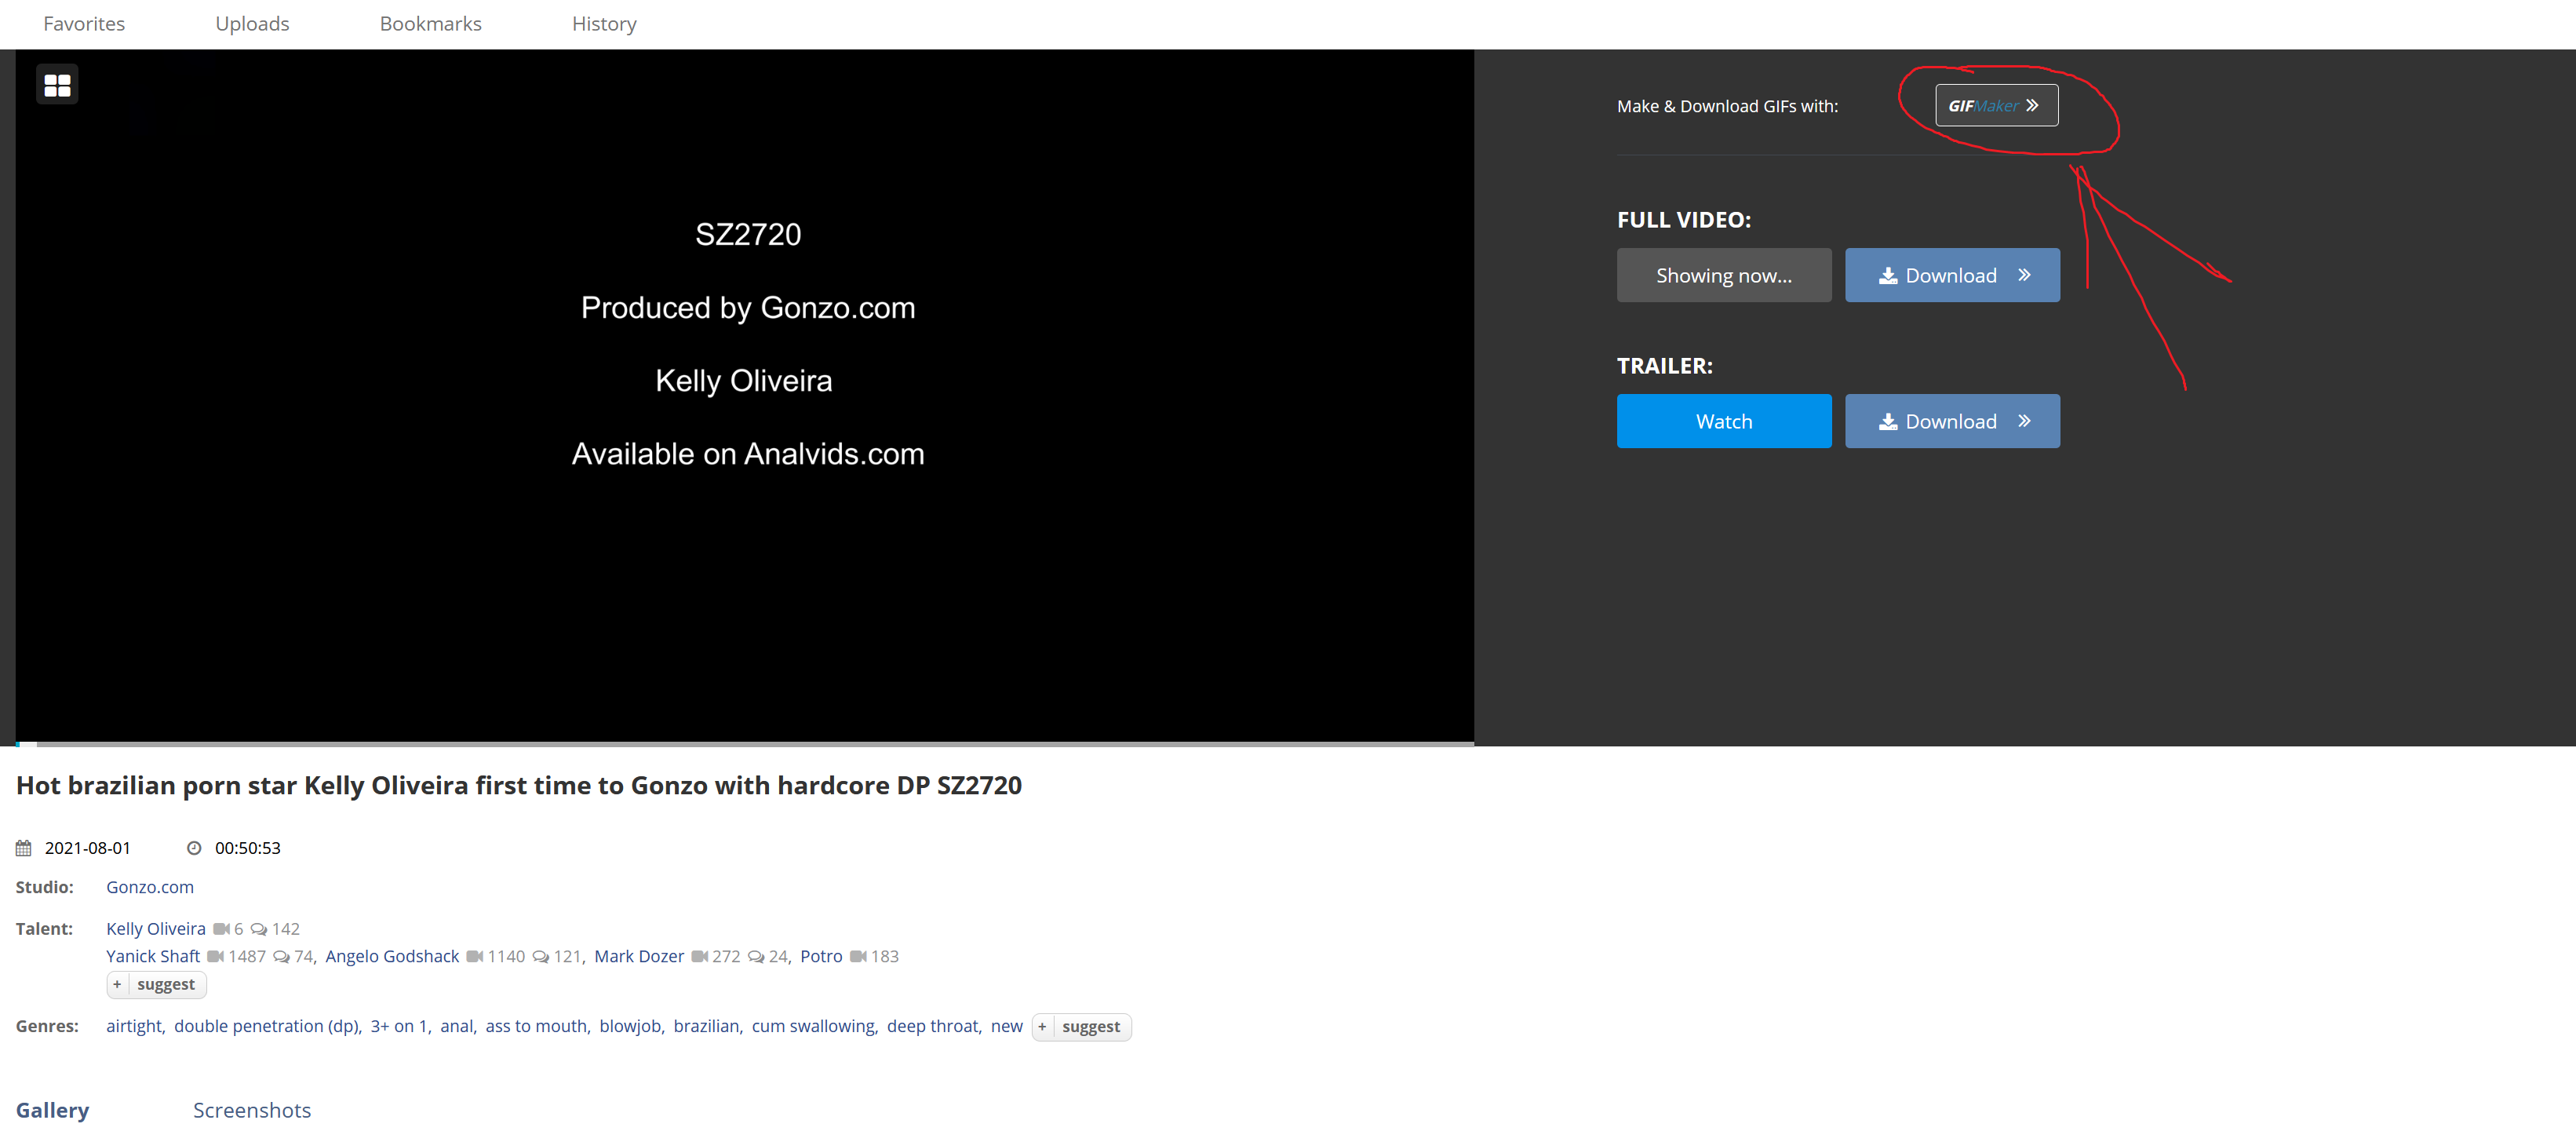The image size is (2576, 1142).
Task: Click the clock icon beside the duration
Action: (194, 848)
